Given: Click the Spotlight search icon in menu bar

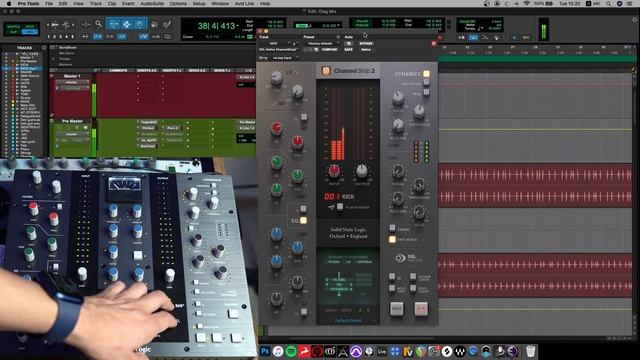Looking at the screenshot, I should 609,3.
